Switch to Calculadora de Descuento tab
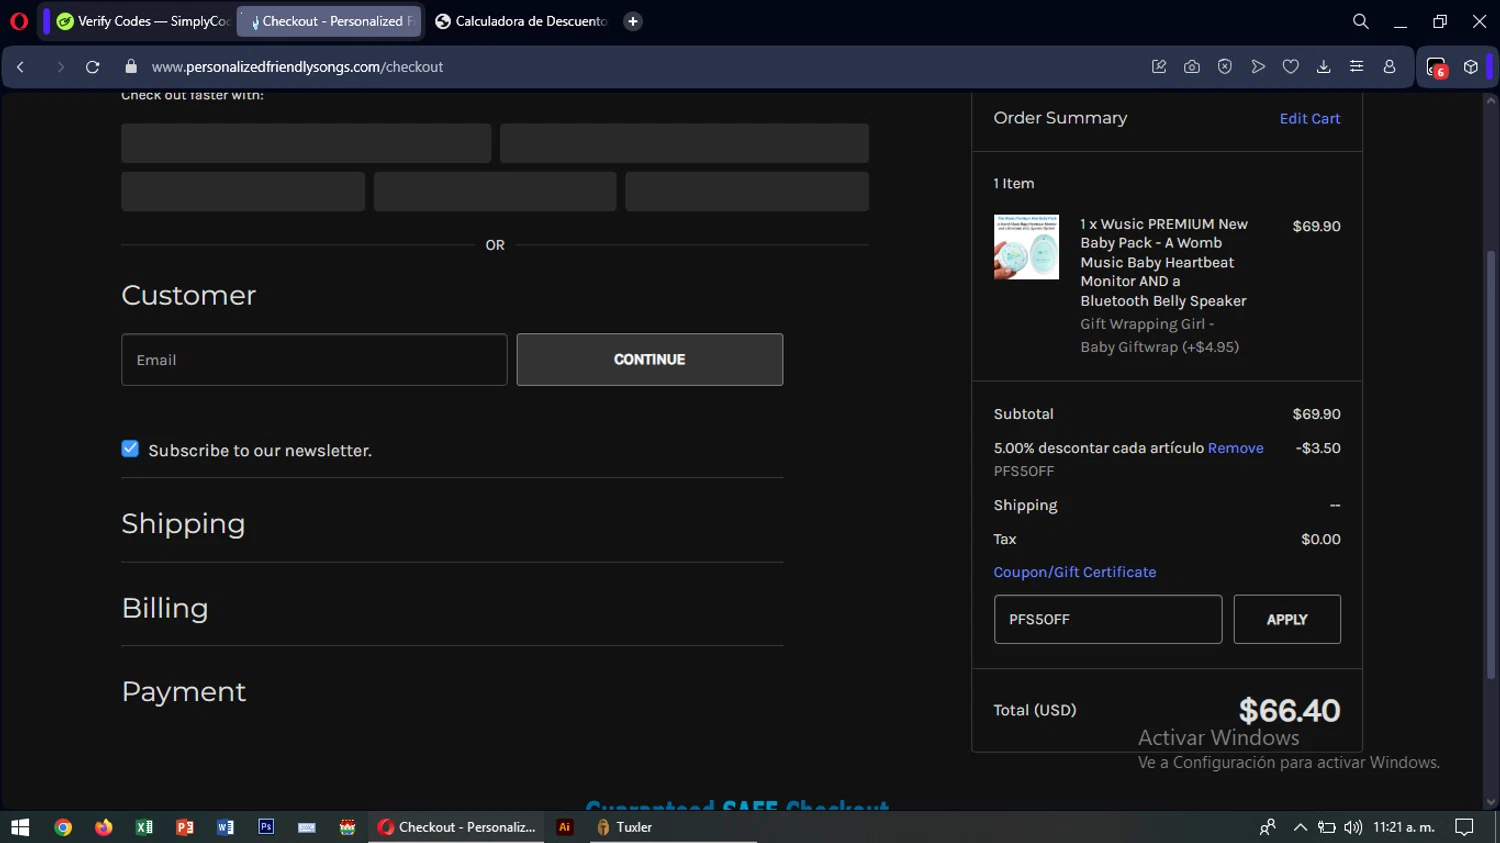The image size is (1500, 843). [521, 21]
